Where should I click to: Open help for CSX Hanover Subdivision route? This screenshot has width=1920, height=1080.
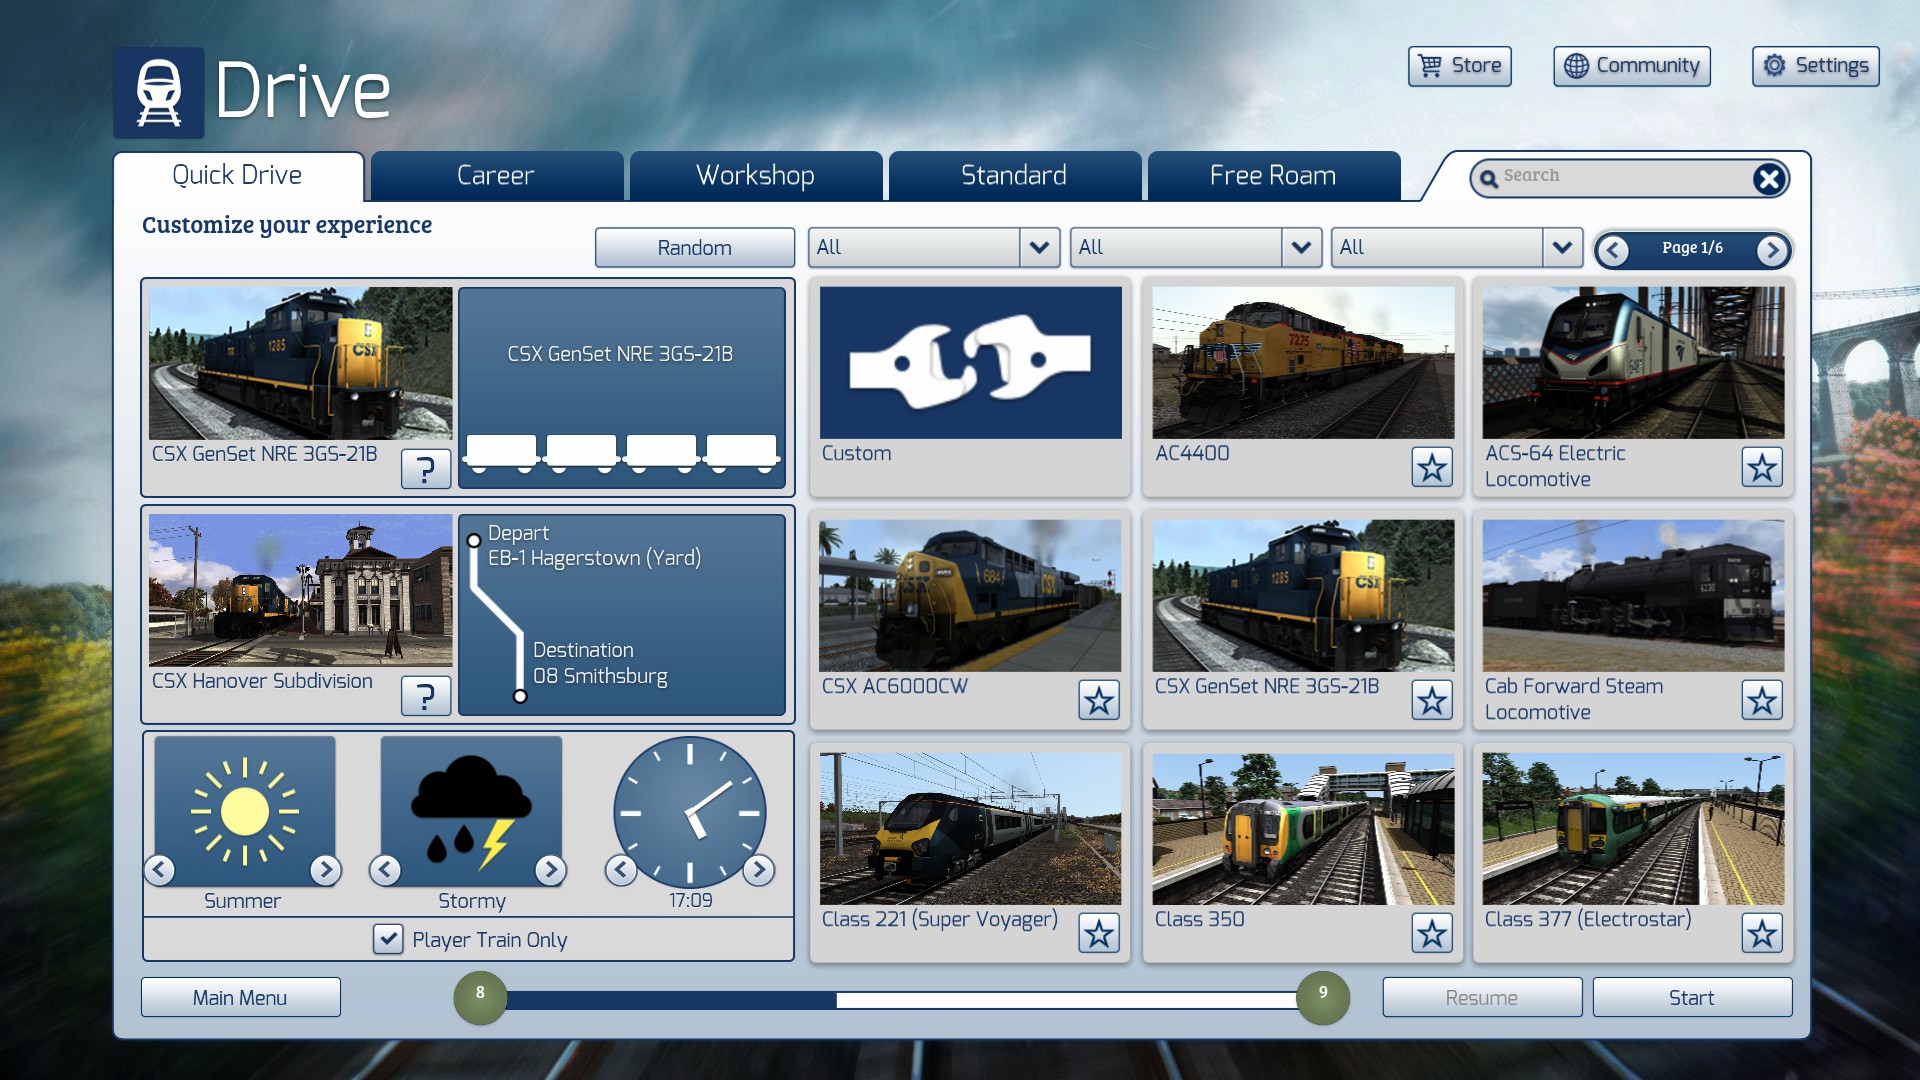click(425, 695)
